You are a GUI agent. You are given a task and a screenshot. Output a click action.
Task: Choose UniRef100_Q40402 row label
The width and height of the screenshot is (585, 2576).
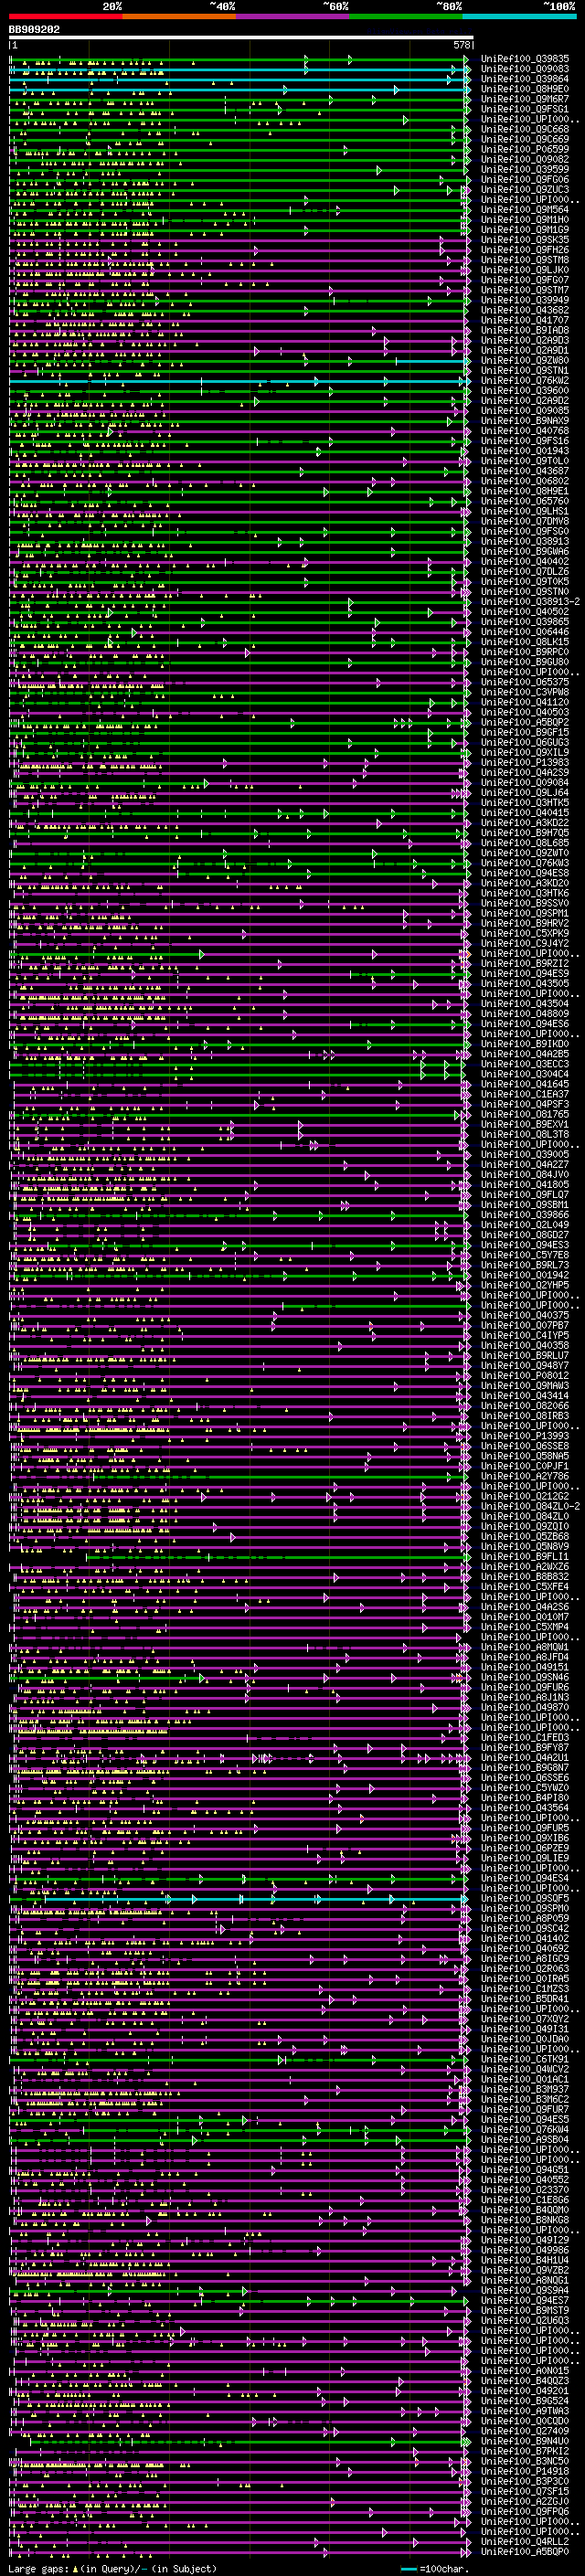(525, 561)
